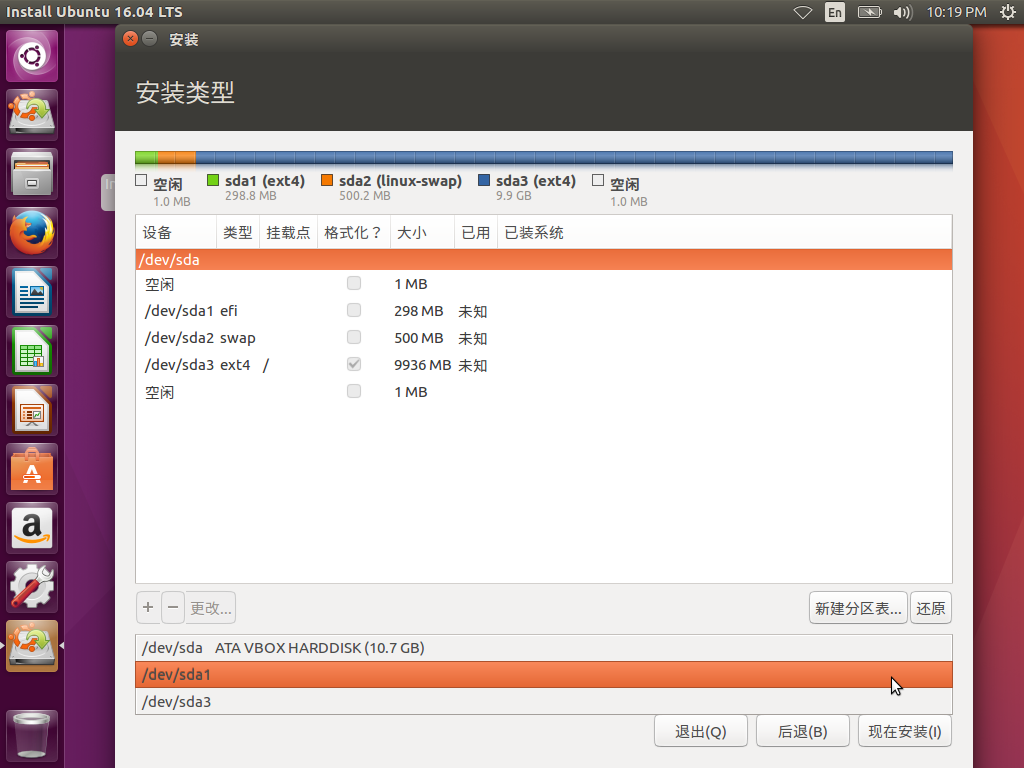Select the /dev/sda3 ext4 partition row
This screenshot has width=1024, height=768.
(543, 364)
